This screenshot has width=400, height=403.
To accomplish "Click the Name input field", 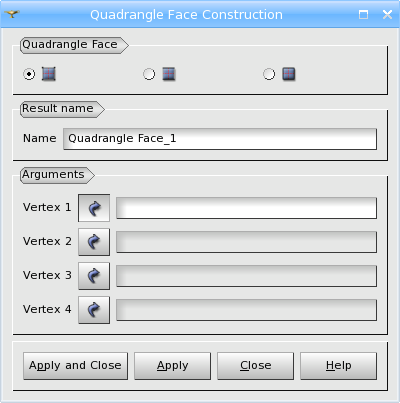I will tap(220, 139).
